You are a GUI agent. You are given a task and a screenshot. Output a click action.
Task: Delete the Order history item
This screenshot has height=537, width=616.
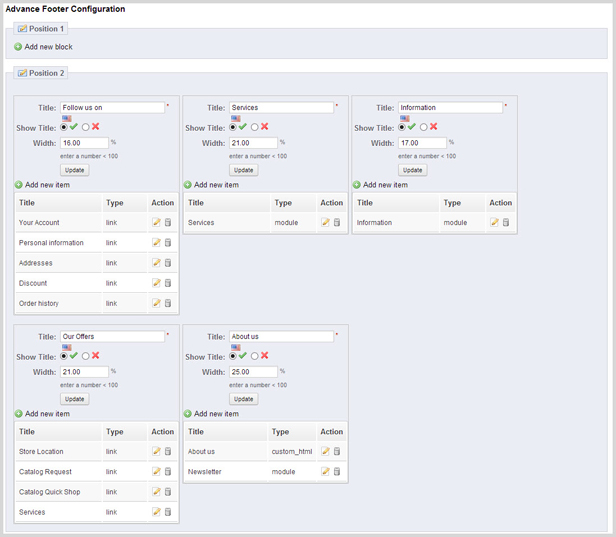[168, 303]
